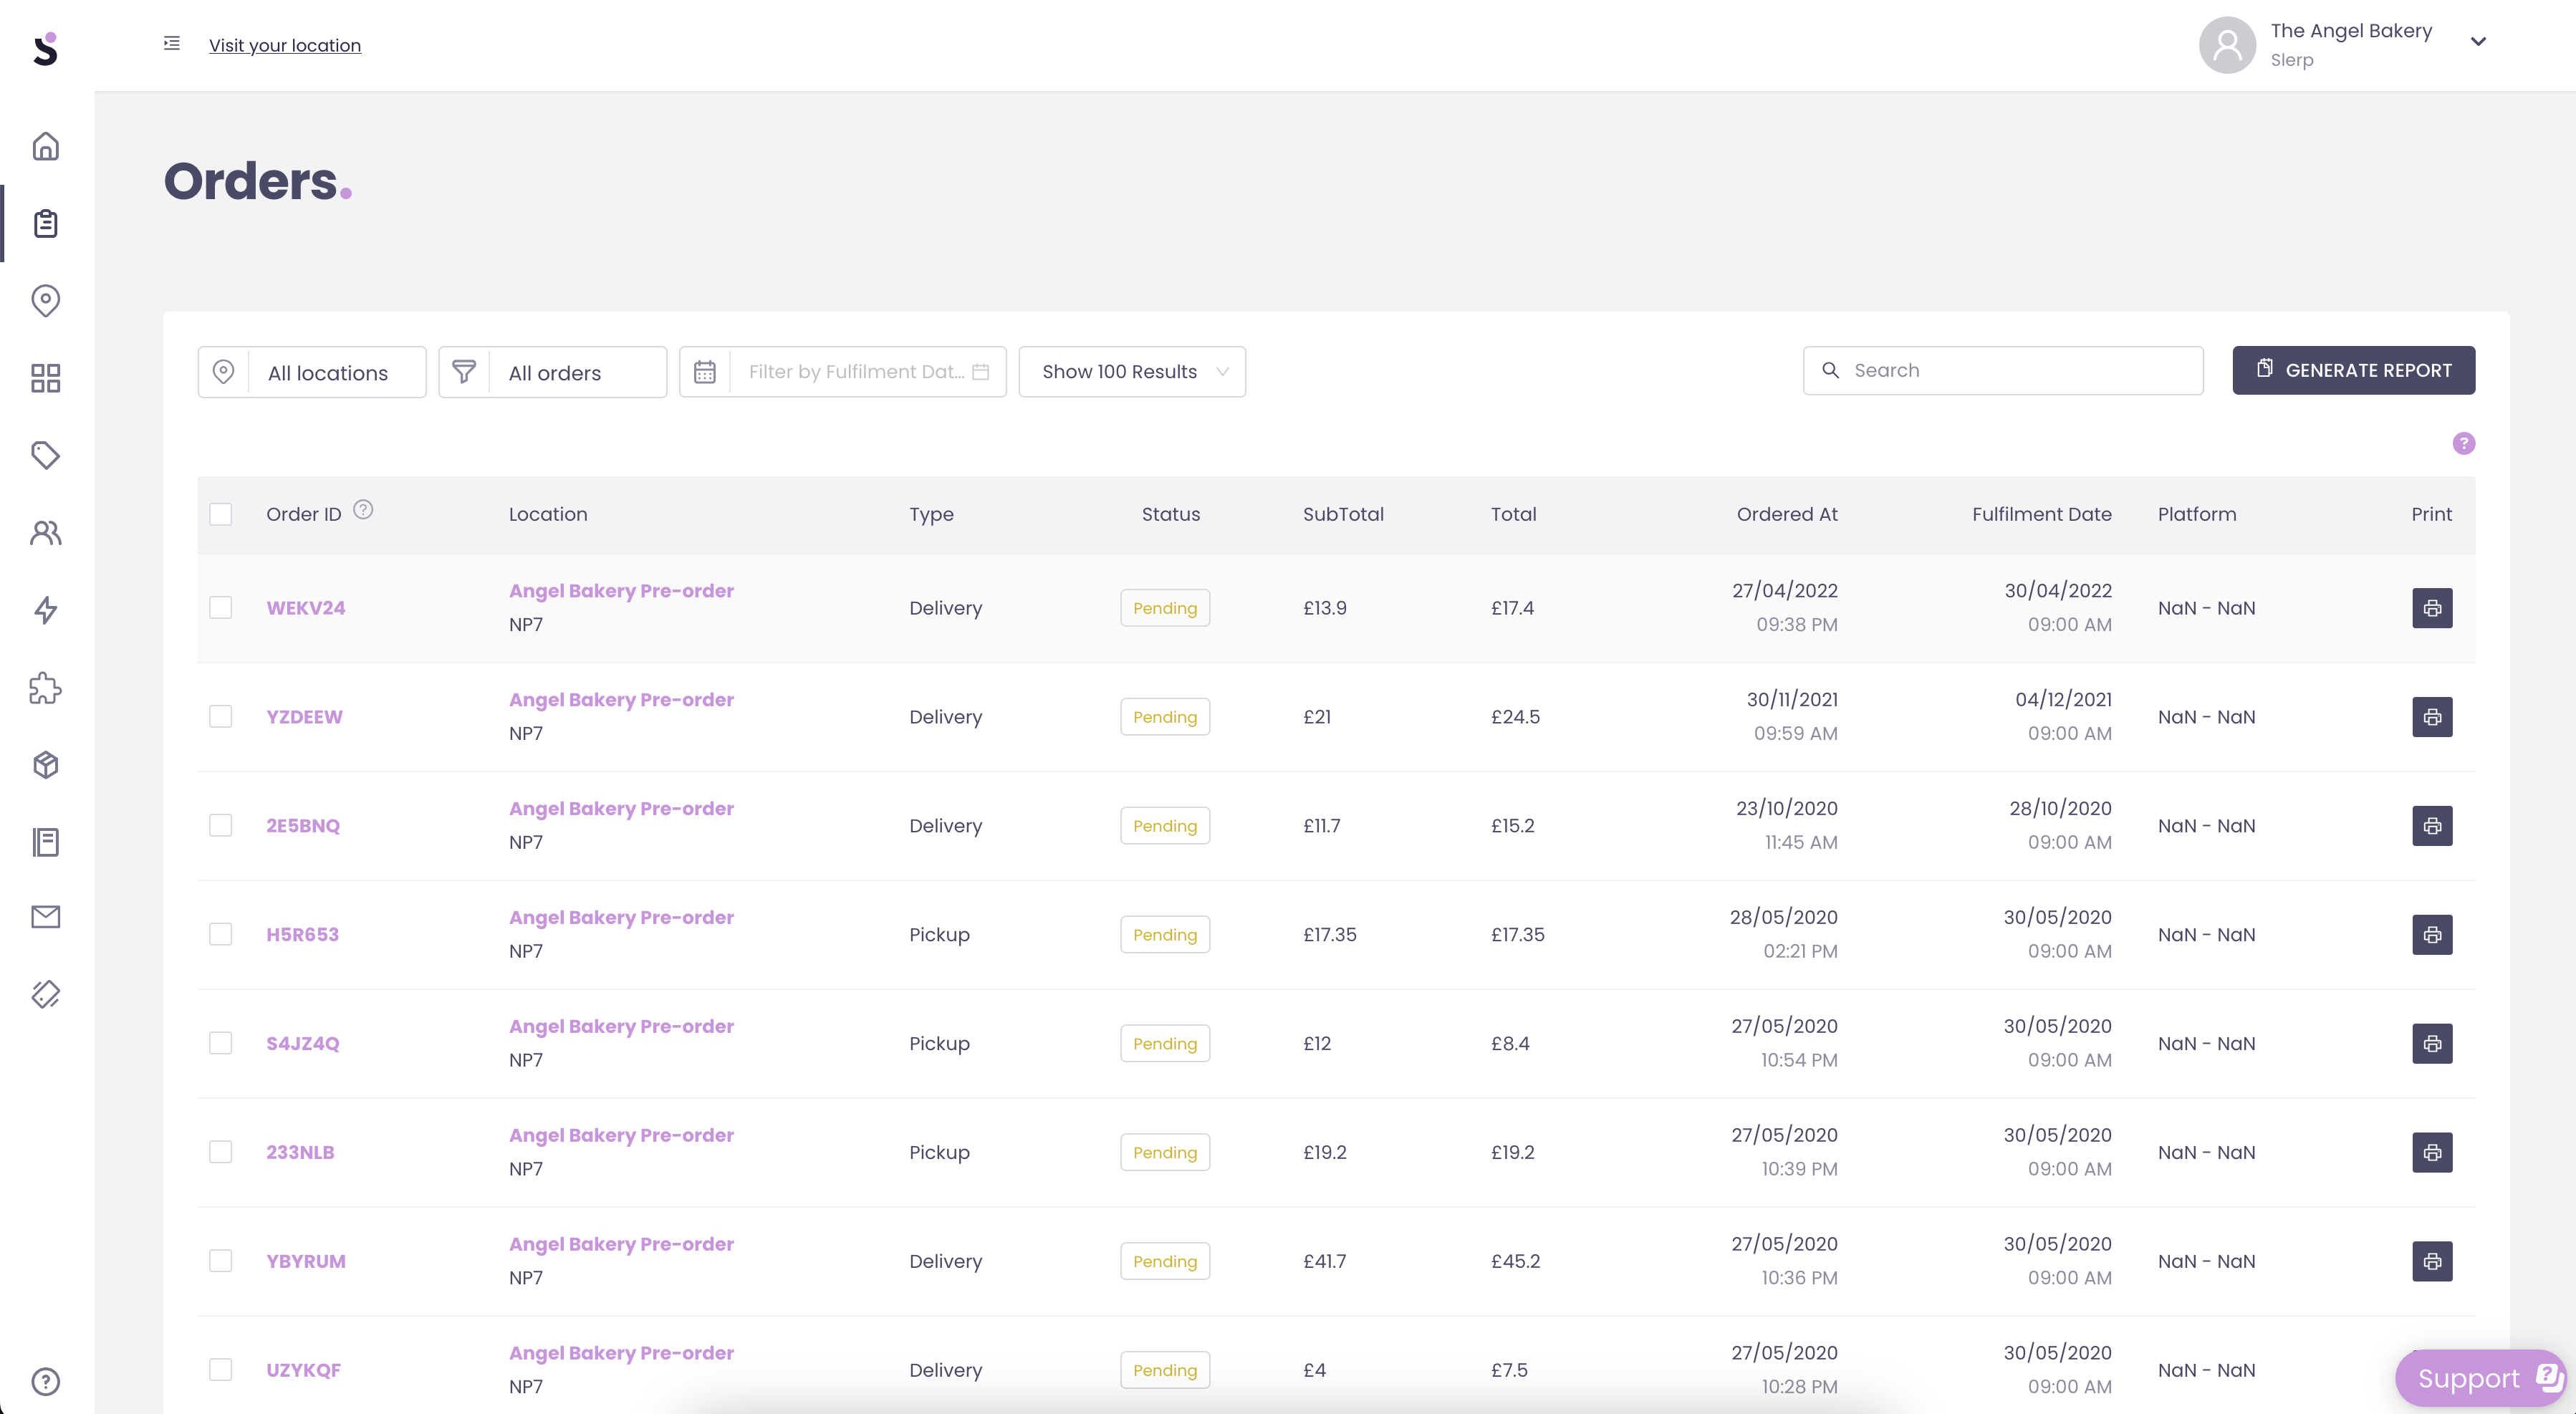Expand The Angel Bakery account chevron
The image size is (2576, 1414).
point(2479,41)
